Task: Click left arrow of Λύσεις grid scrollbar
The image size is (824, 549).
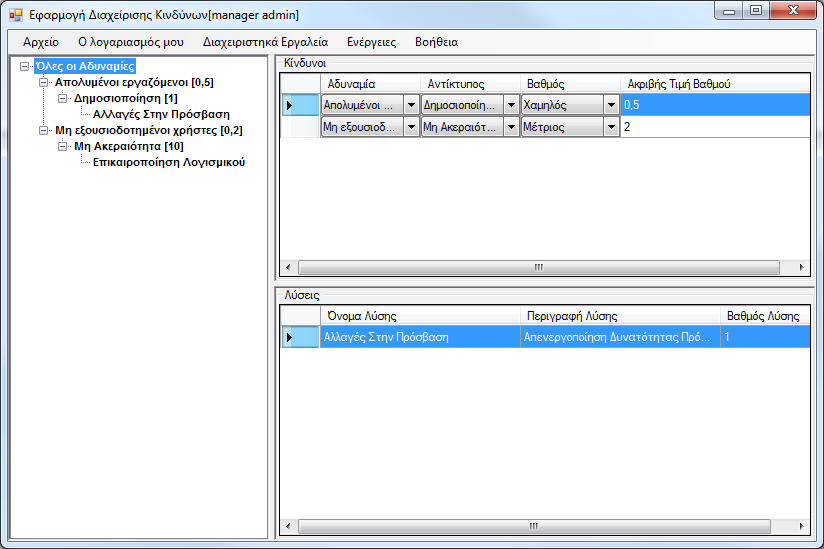Action: (288, 526)
